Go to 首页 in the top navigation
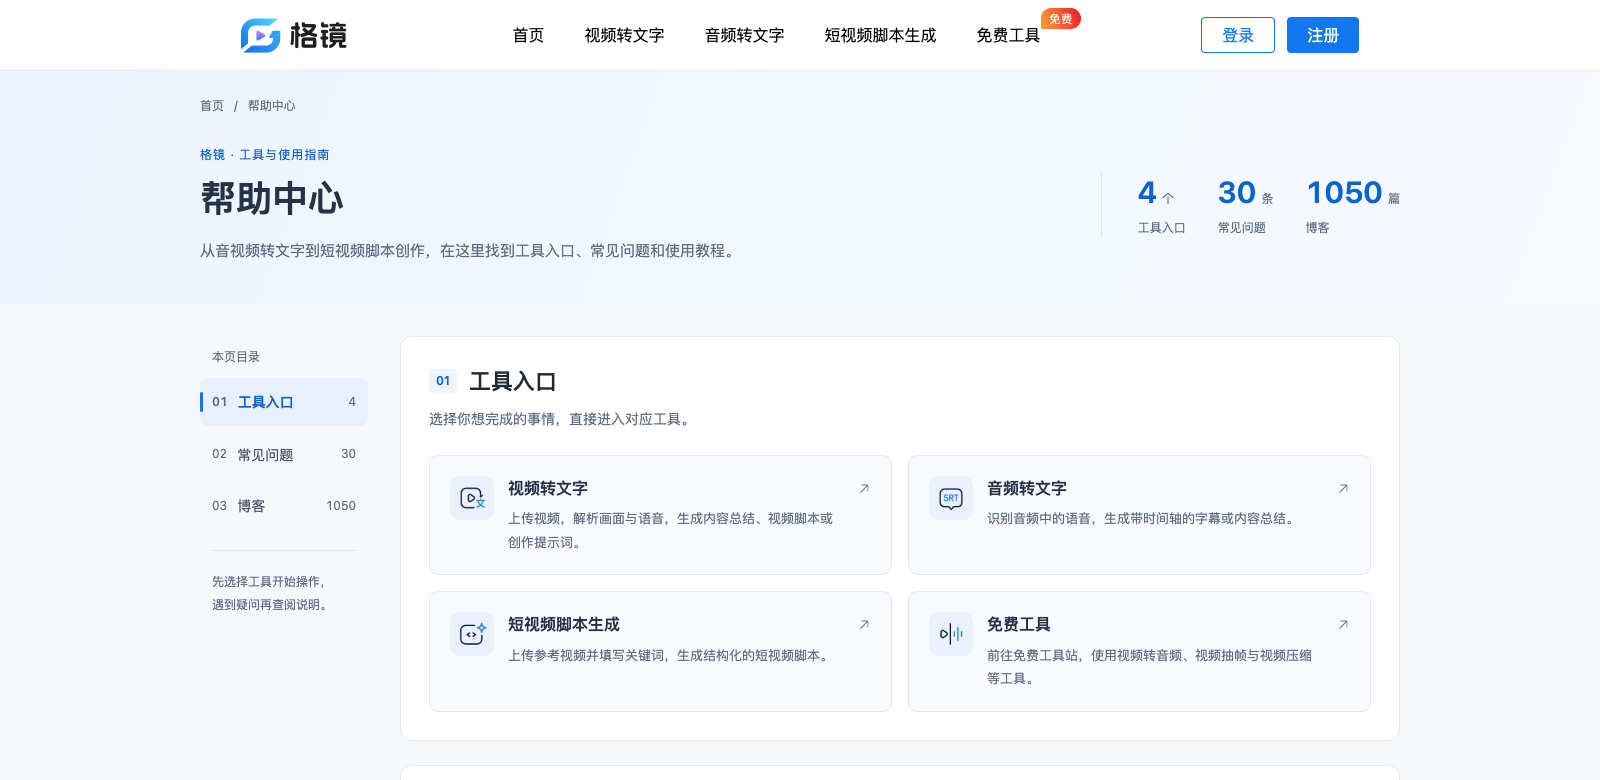 [528, 35]
